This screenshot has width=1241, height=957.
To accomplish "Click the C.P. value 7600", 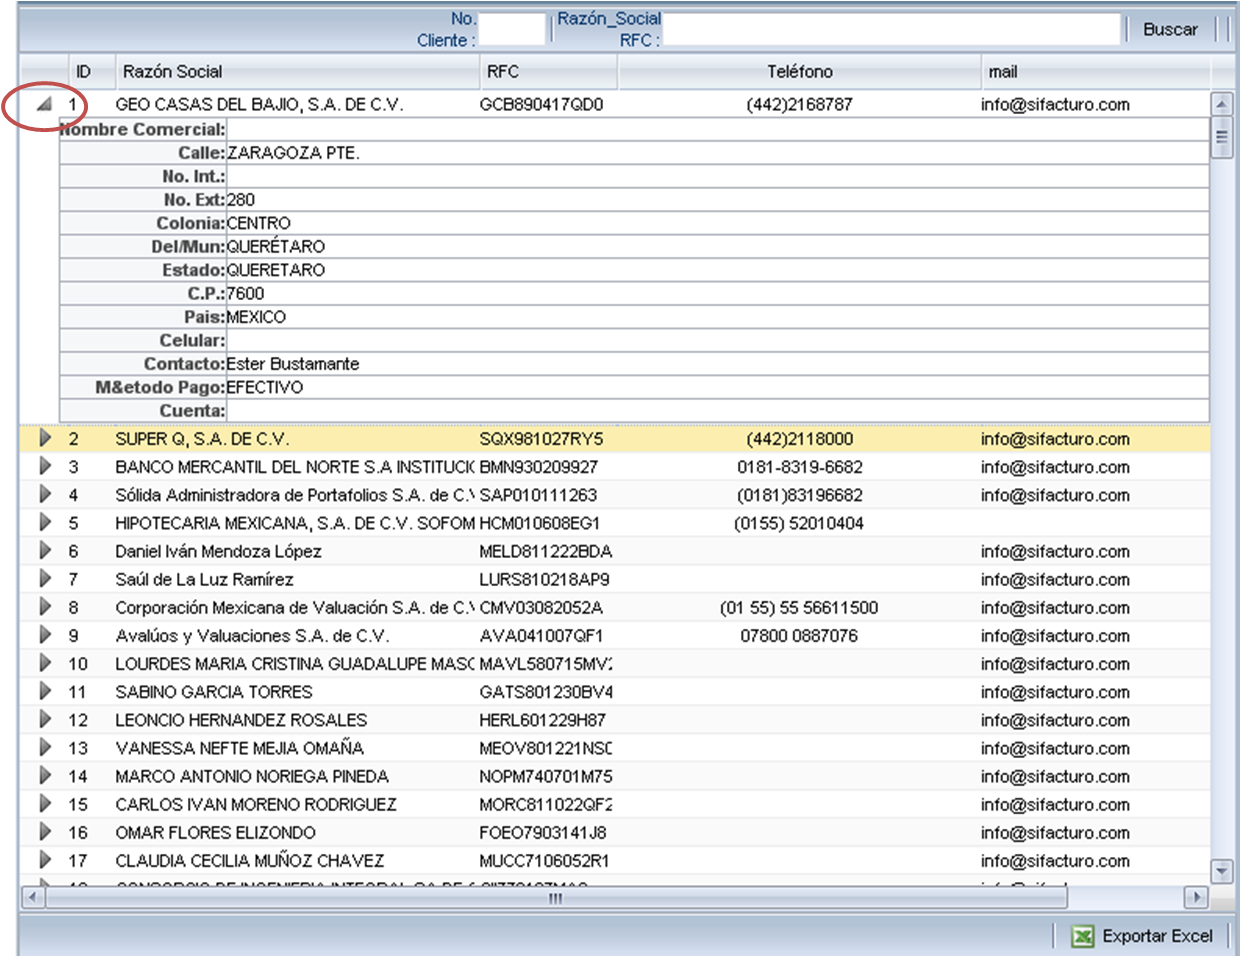I will point(246,293).
